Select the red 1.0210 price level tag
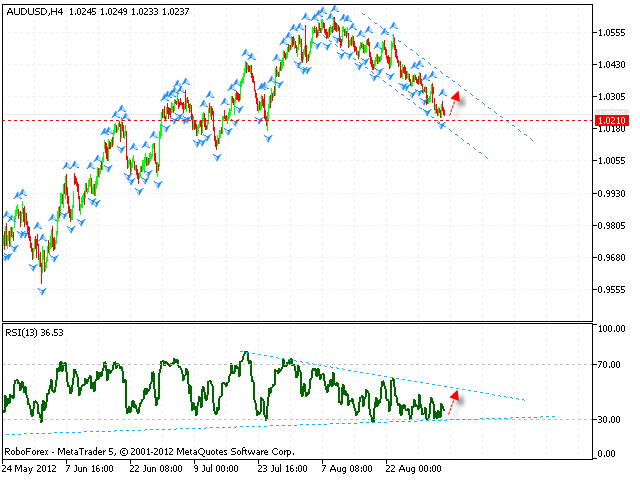 click(609, 121)
